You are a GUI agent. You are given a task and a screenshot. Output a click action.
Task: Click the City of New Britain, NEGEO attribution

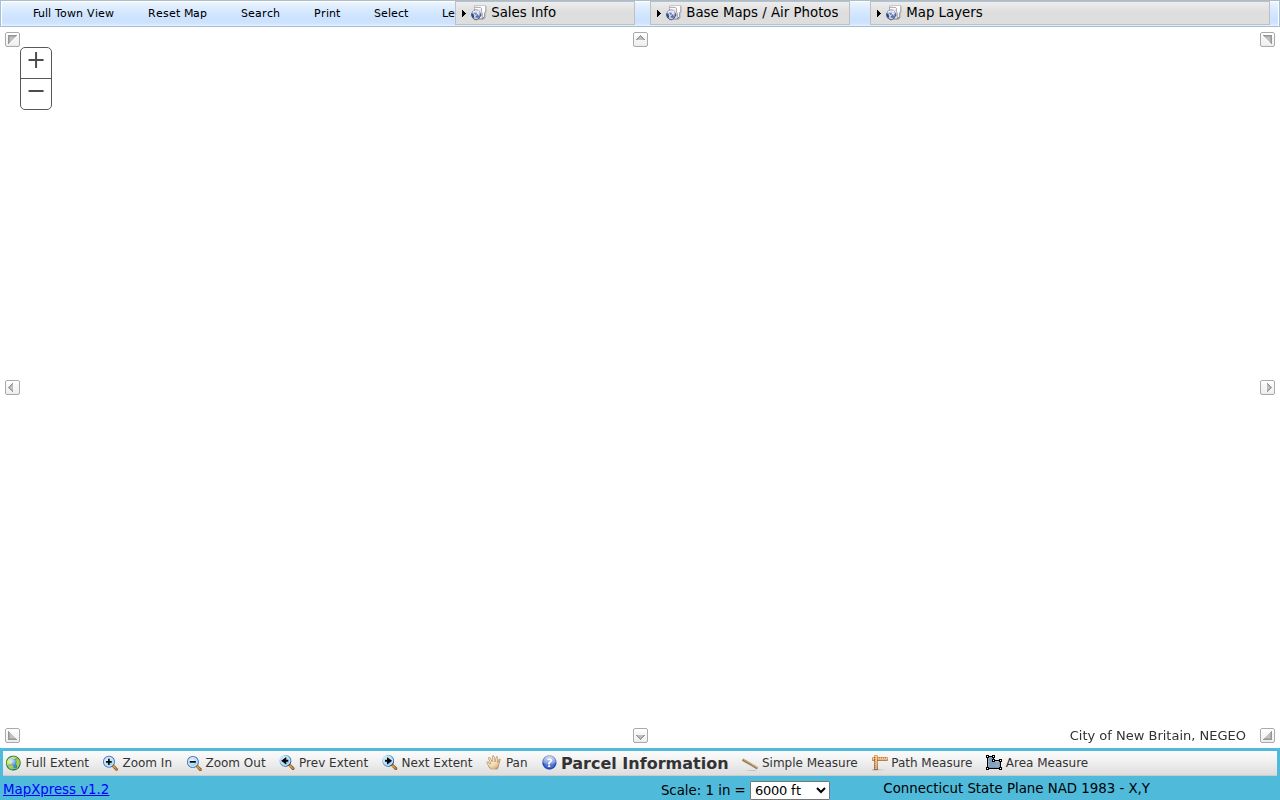point(1157,735)
